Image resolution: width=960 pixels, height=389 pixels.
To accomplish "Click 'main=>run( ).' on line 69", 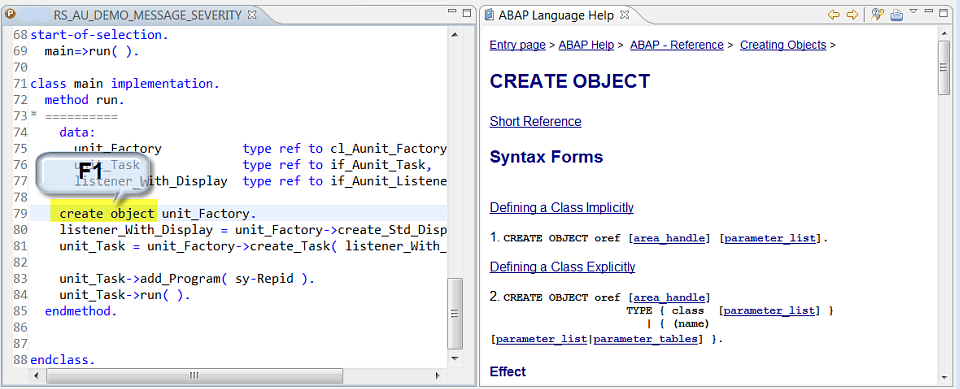I will (x=92, y=51).
